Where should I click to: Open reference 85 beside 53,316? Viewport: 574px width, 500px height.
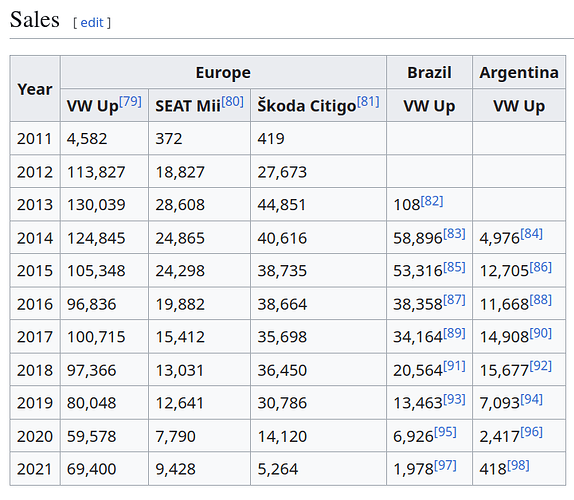click(454, 267)
